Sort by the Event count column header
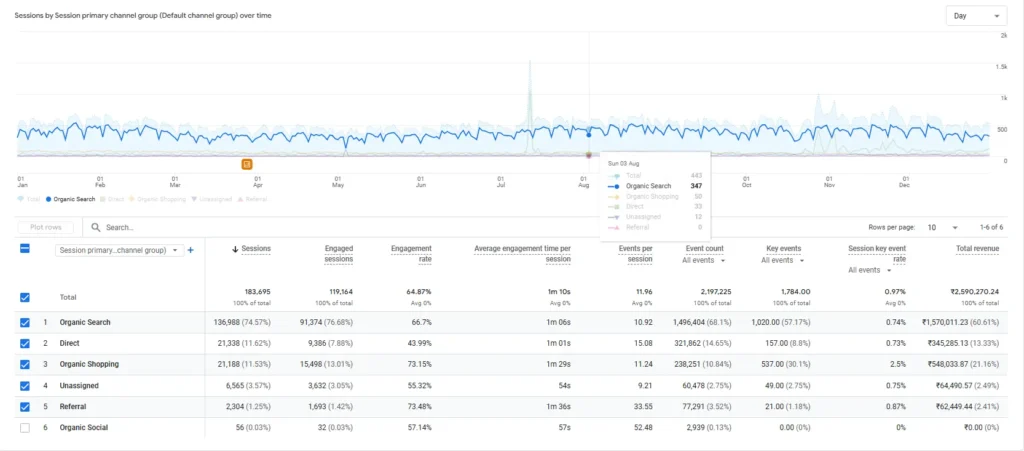 coord(705,249)
